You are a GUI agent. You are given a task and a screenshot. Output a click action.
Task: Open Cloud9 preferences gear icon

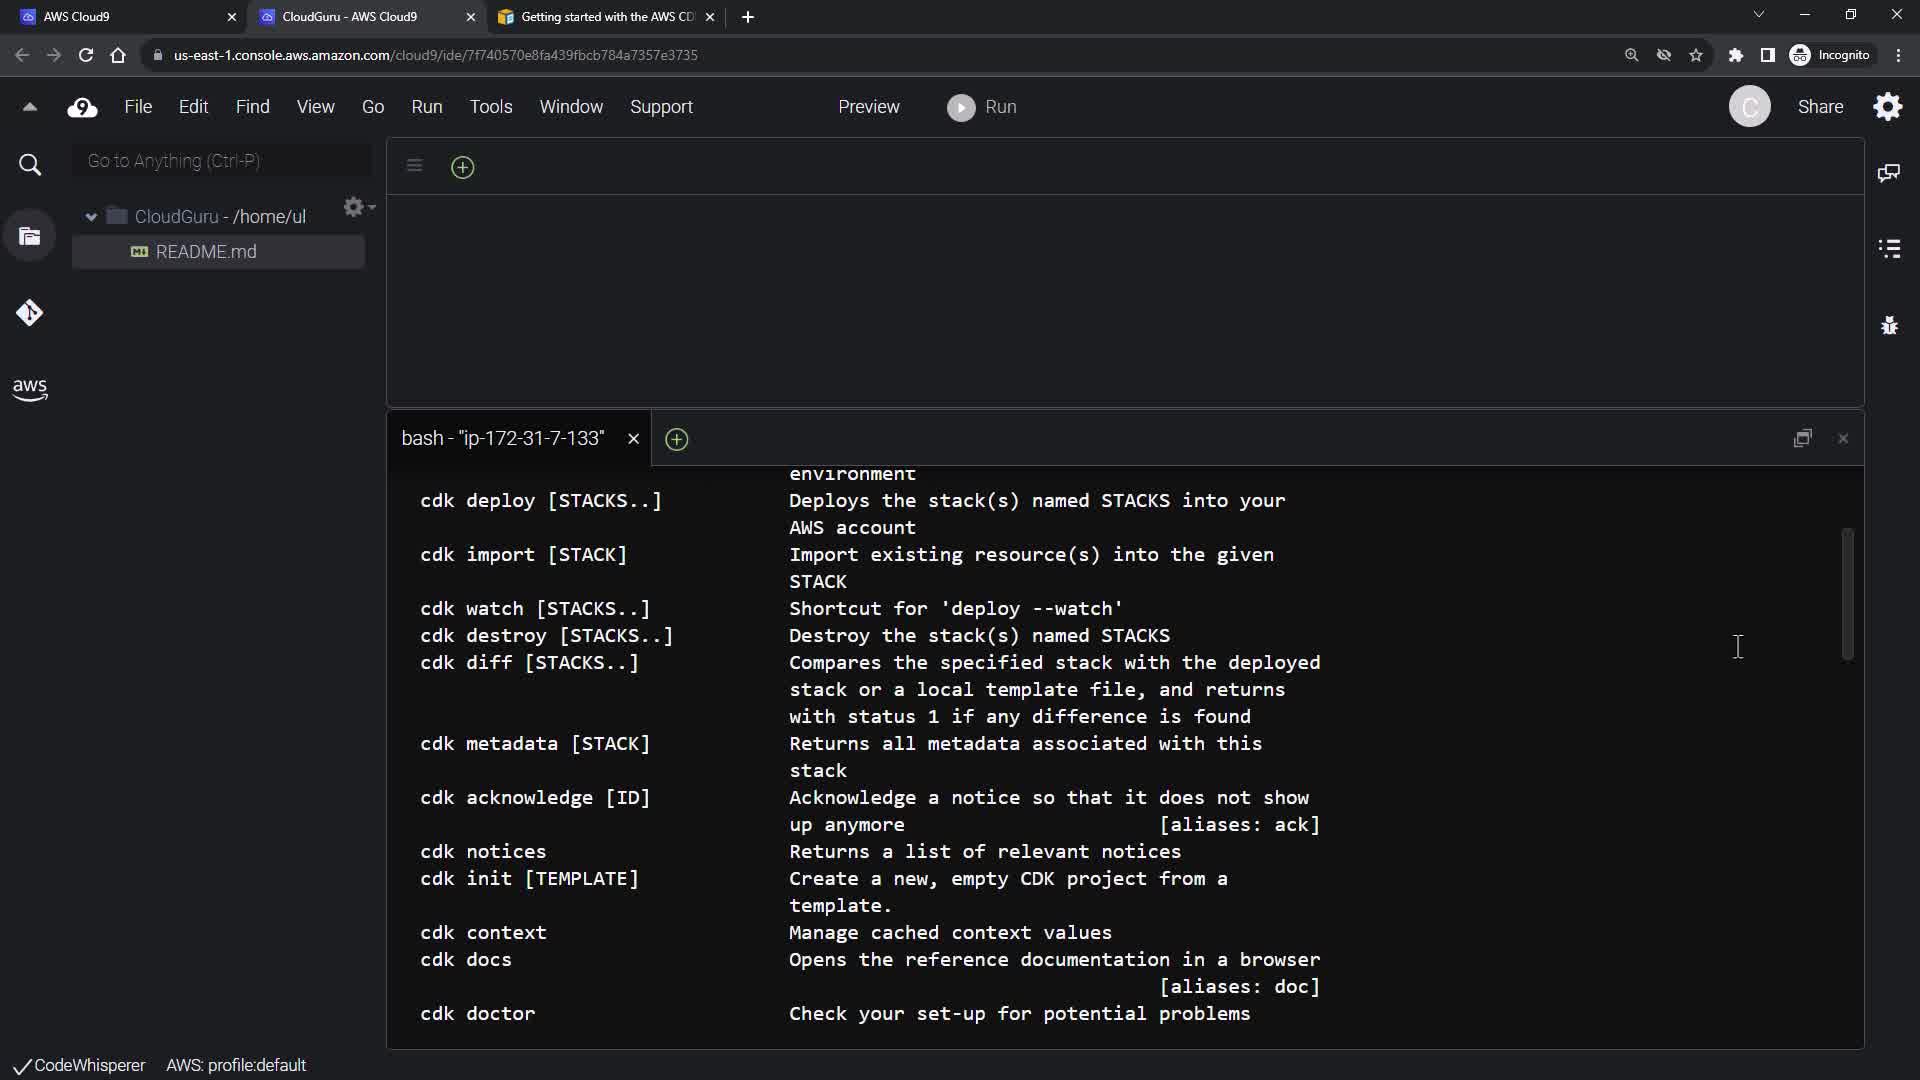click(x=1887, y=107)
